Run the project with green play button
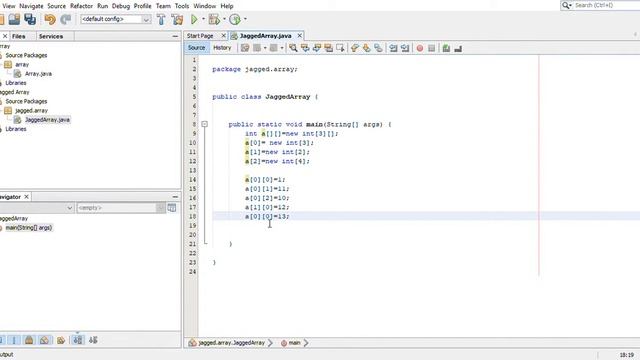The height and width of the screenshot is (360, 640). click(194, 19)
